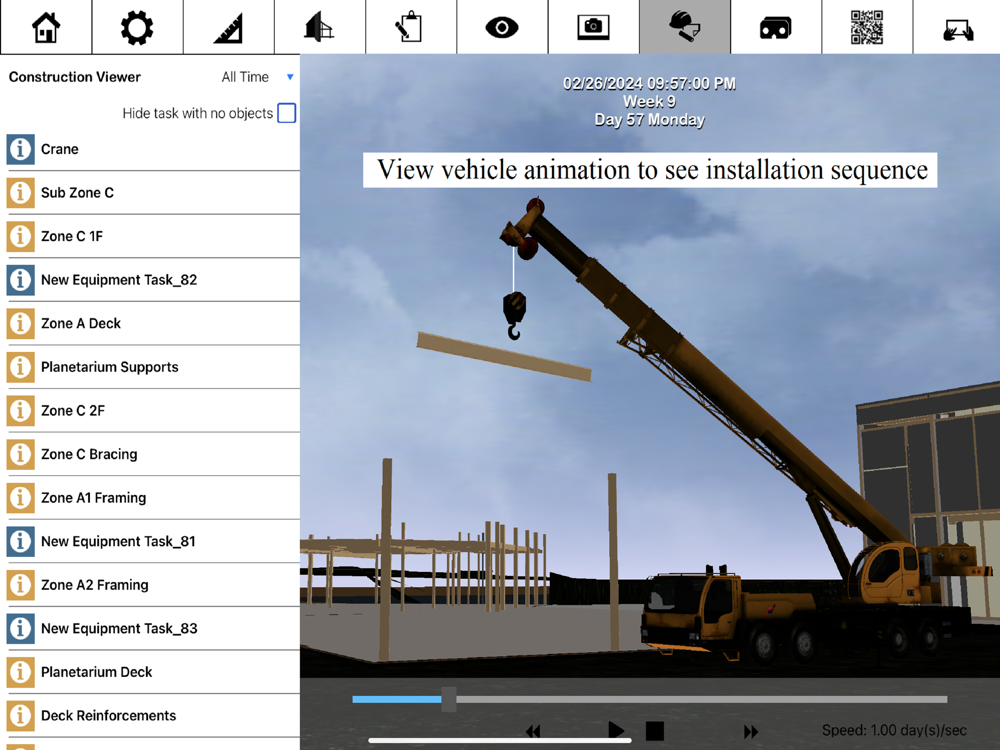This screenshot has width=1000, height=750.
Task: Select the Zone C 1F task label
Action: (x=72, y=236)
